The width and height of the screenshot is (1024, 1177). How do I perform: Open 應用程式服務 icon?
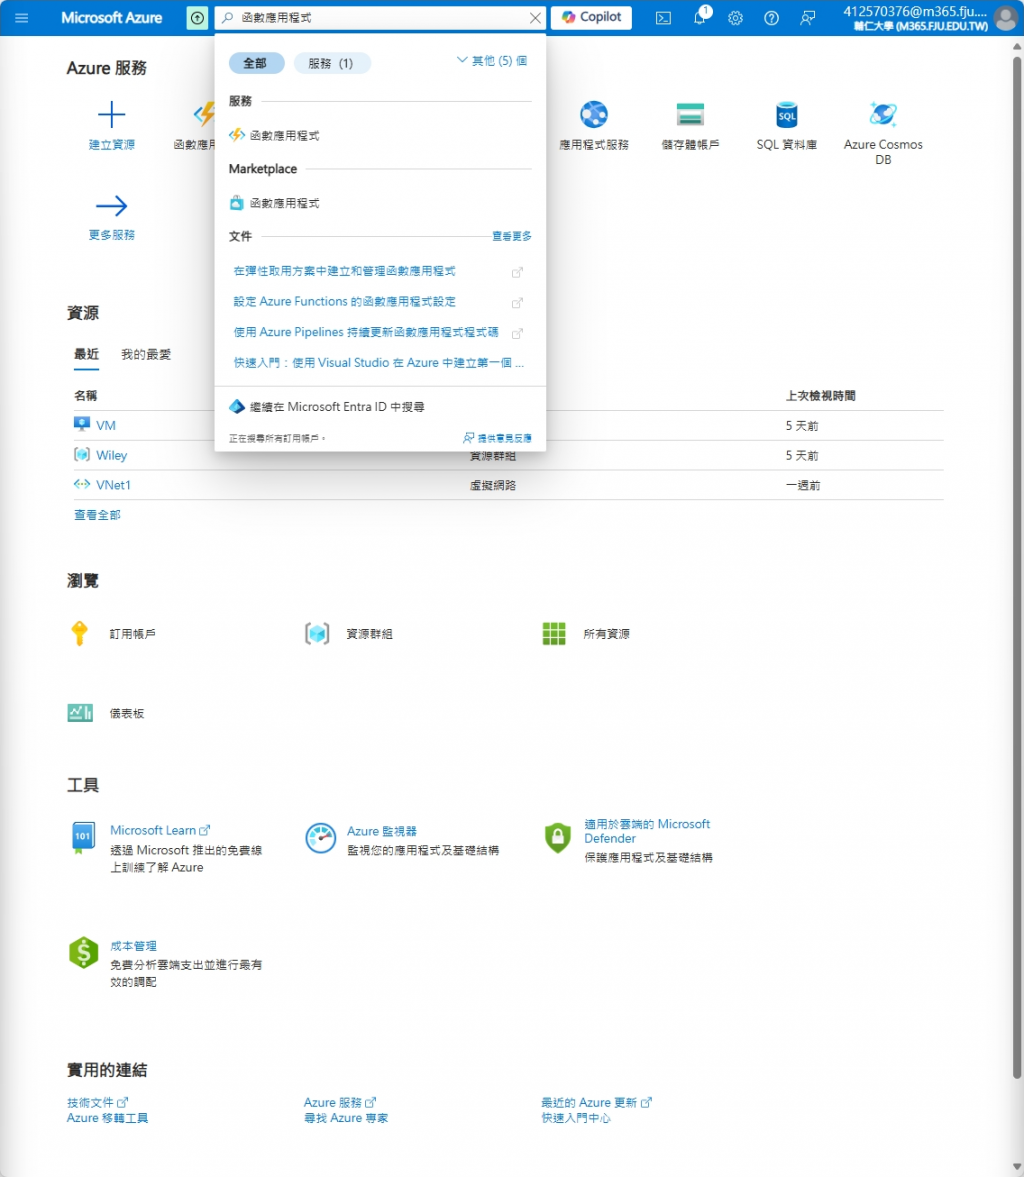coord(594,115)
